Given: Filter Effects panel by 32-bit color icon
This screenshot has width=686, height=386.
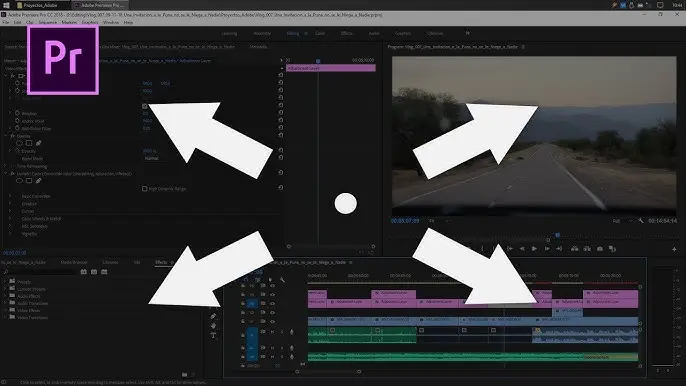Looking at the screenshot, I should click(x=94, y=272).
